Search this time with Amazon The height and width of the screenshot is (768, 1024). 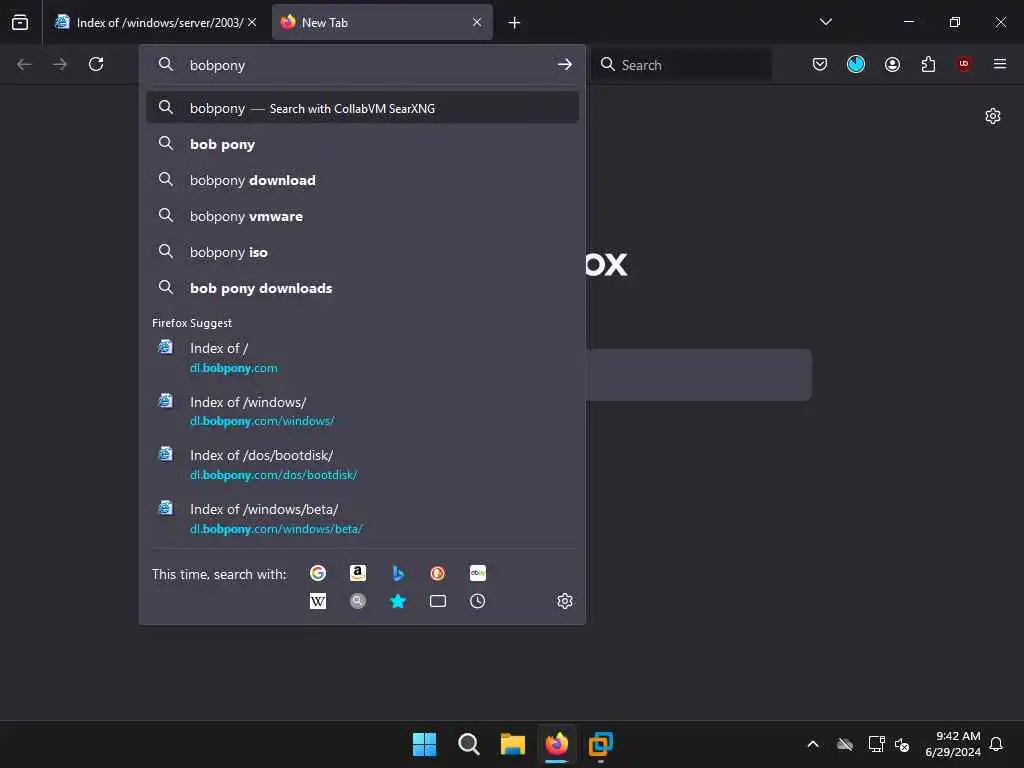point(358,573)
